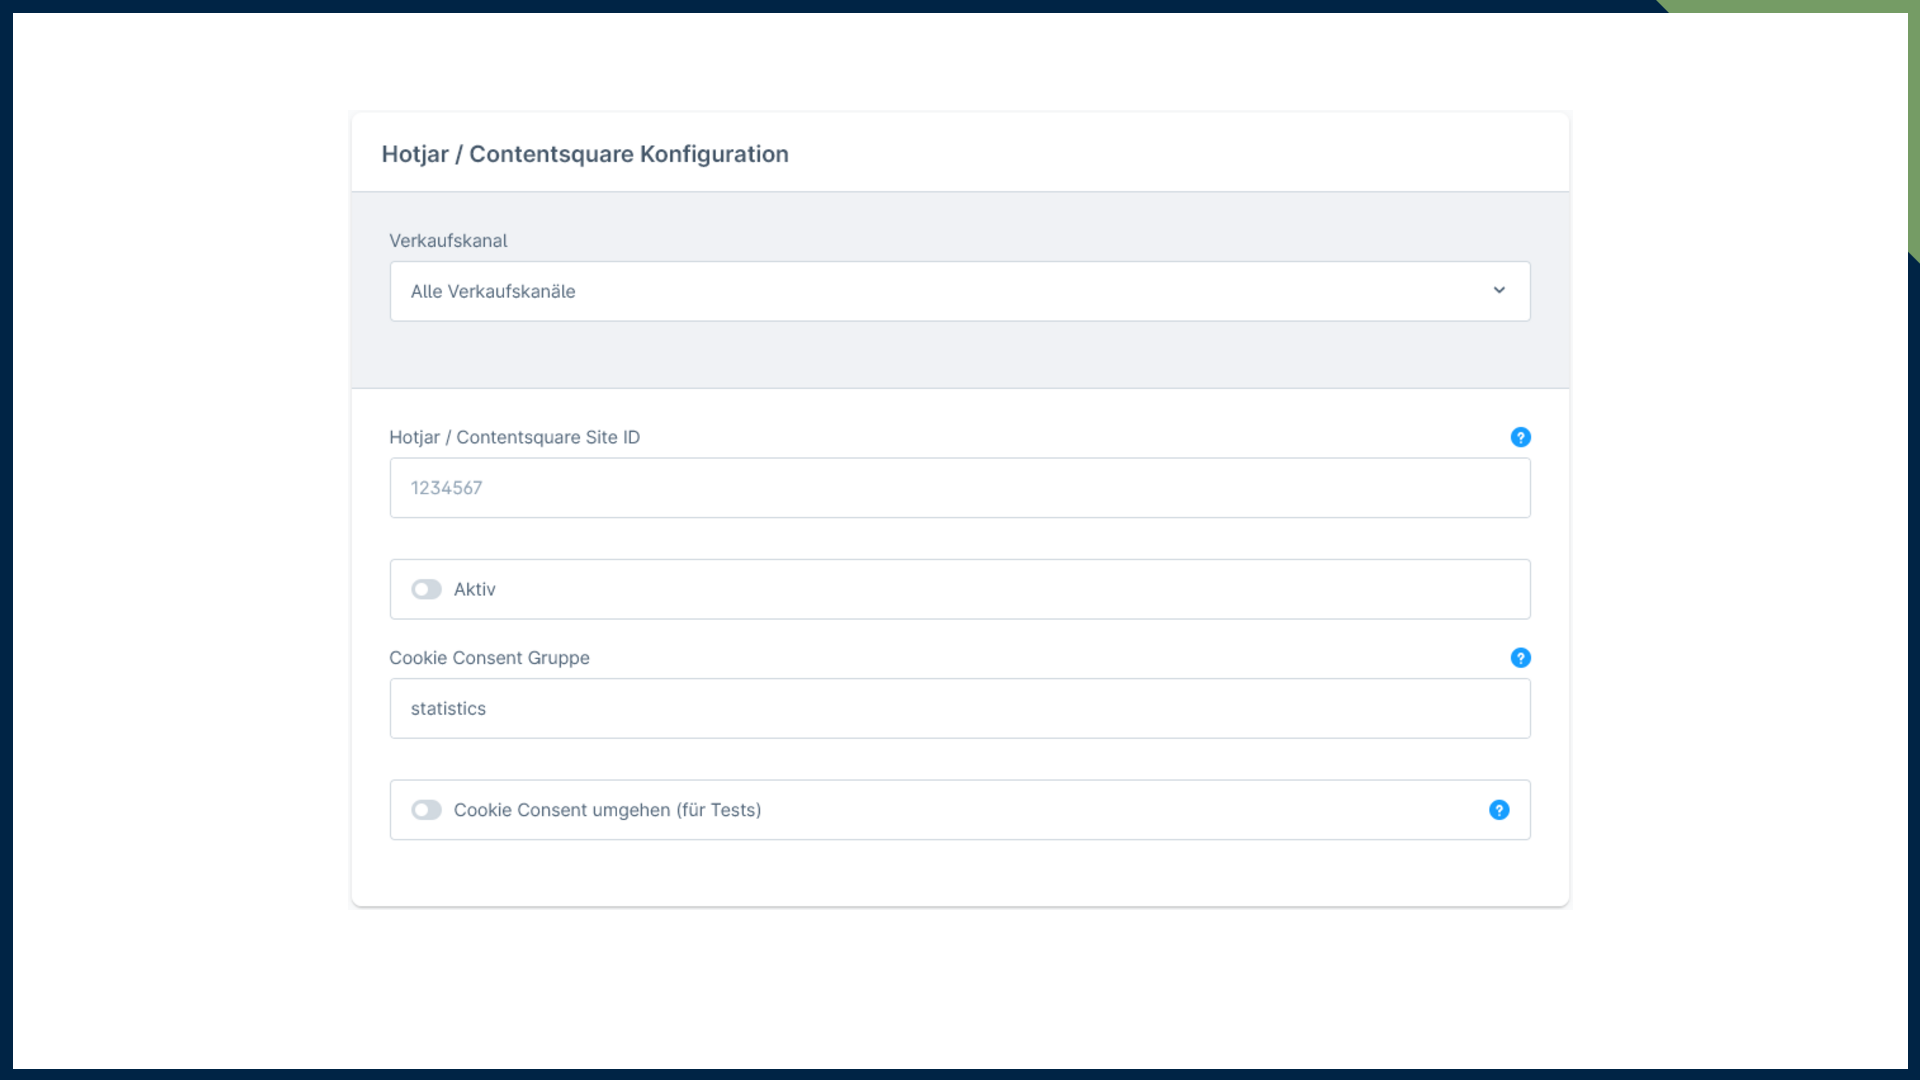Image resolution: width=1920 pixels, height=1080 pixels.
Task: Click the 'statistics' value text
Action: 448,709
